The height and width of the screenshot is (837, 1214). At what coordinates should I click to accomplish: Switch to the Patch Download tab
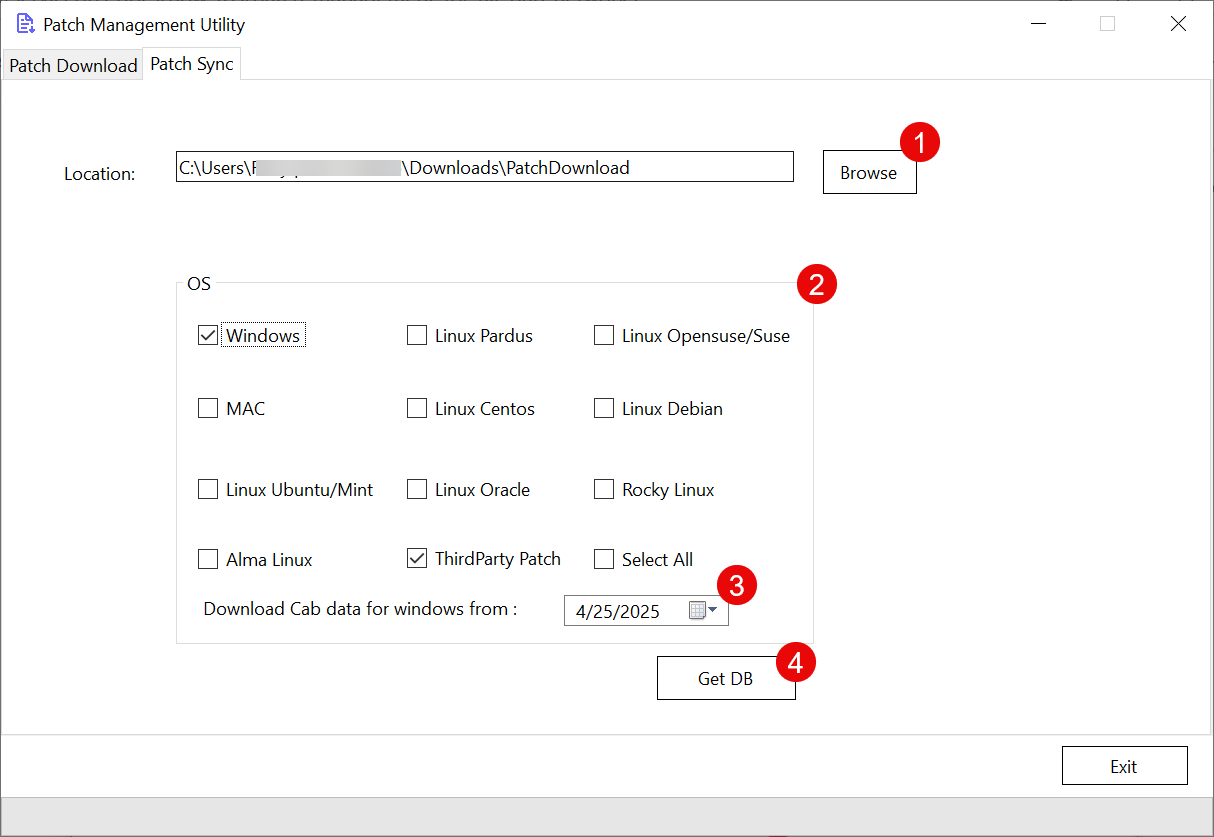[x=72, y=64]
